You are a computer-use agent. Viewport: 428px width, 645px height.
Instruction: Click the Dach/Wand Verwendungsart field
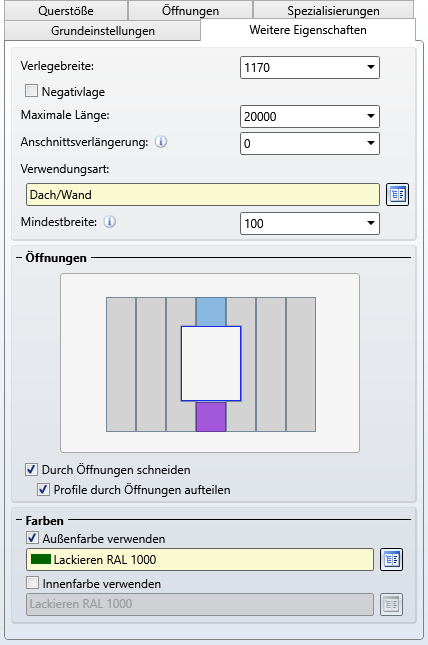[202, 195]
